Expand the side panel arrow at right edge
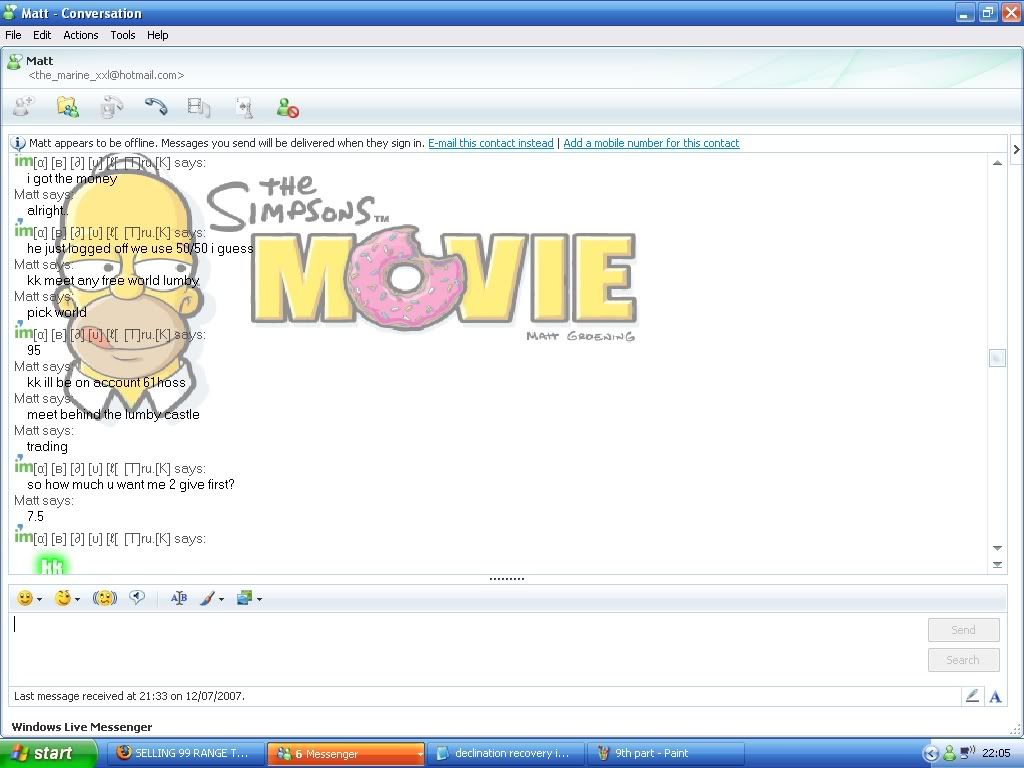This screenshot has width=1024, height=768. [x=1016, y=150]
